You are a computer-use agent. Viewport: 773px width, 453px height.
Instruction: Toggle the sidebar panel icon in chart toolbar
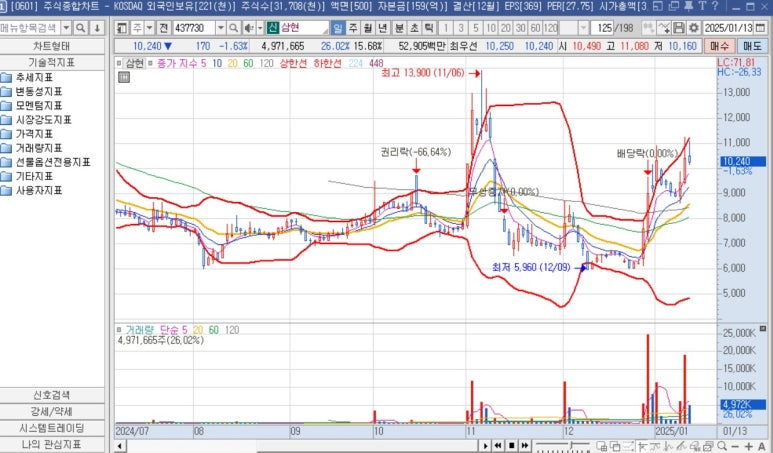[122, 28]
